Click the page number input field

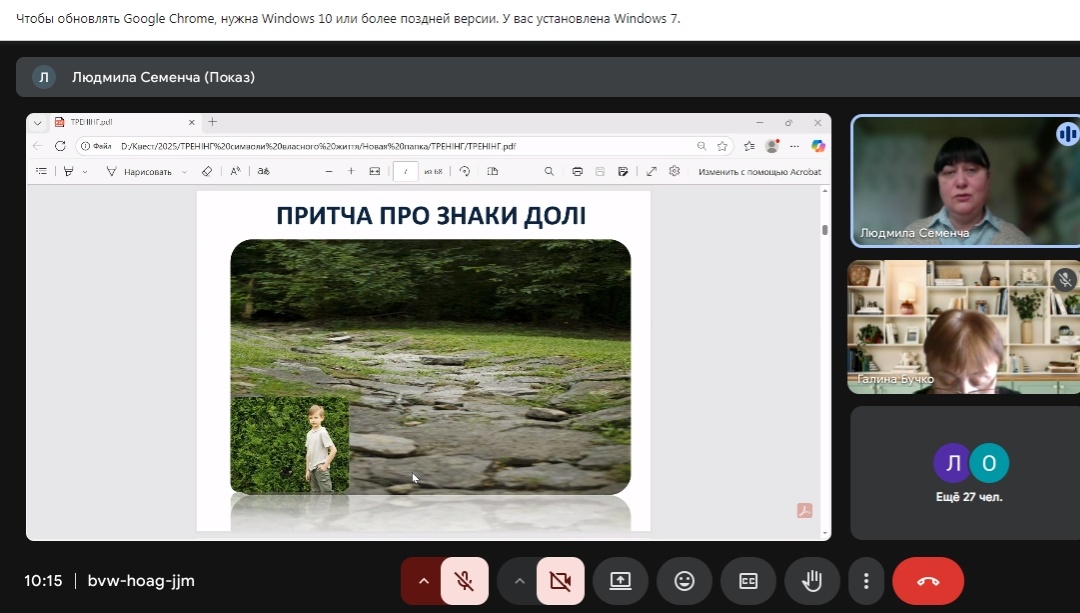click(405, 170)
